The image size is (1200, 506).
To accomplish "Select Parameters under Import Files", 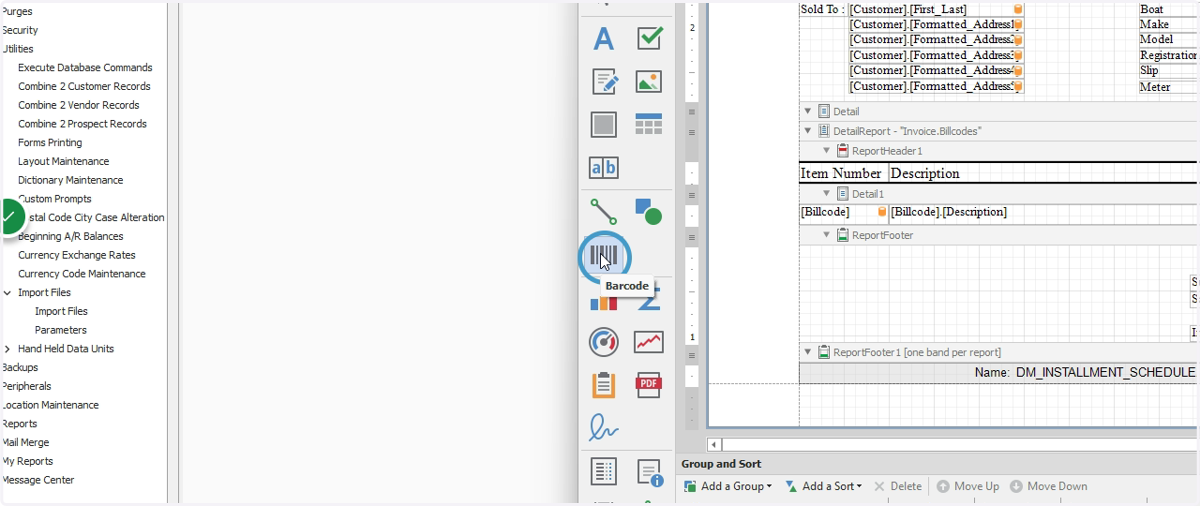I will 60,330.
